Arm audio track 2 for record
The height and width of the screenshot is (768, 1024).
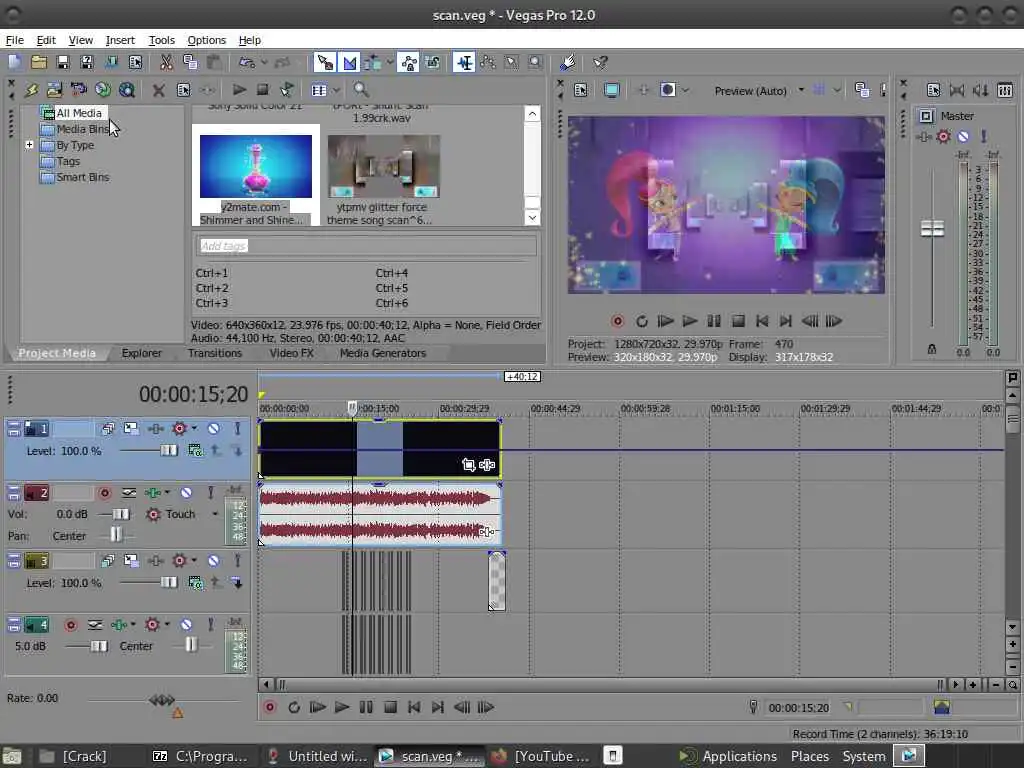point(104,493)
